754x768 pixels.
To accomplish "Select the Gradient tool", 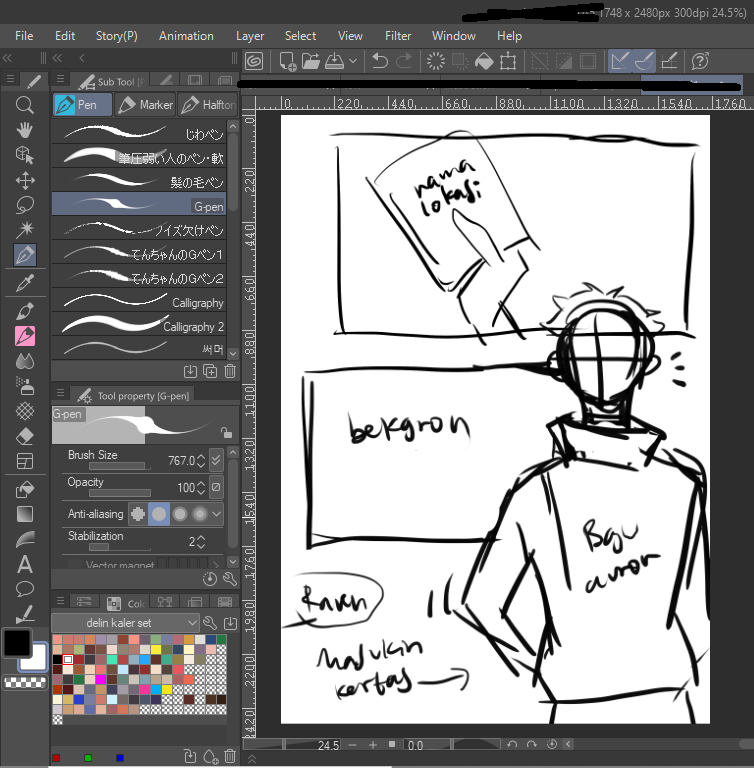I will pyautogui.click(x=24, y=514).
